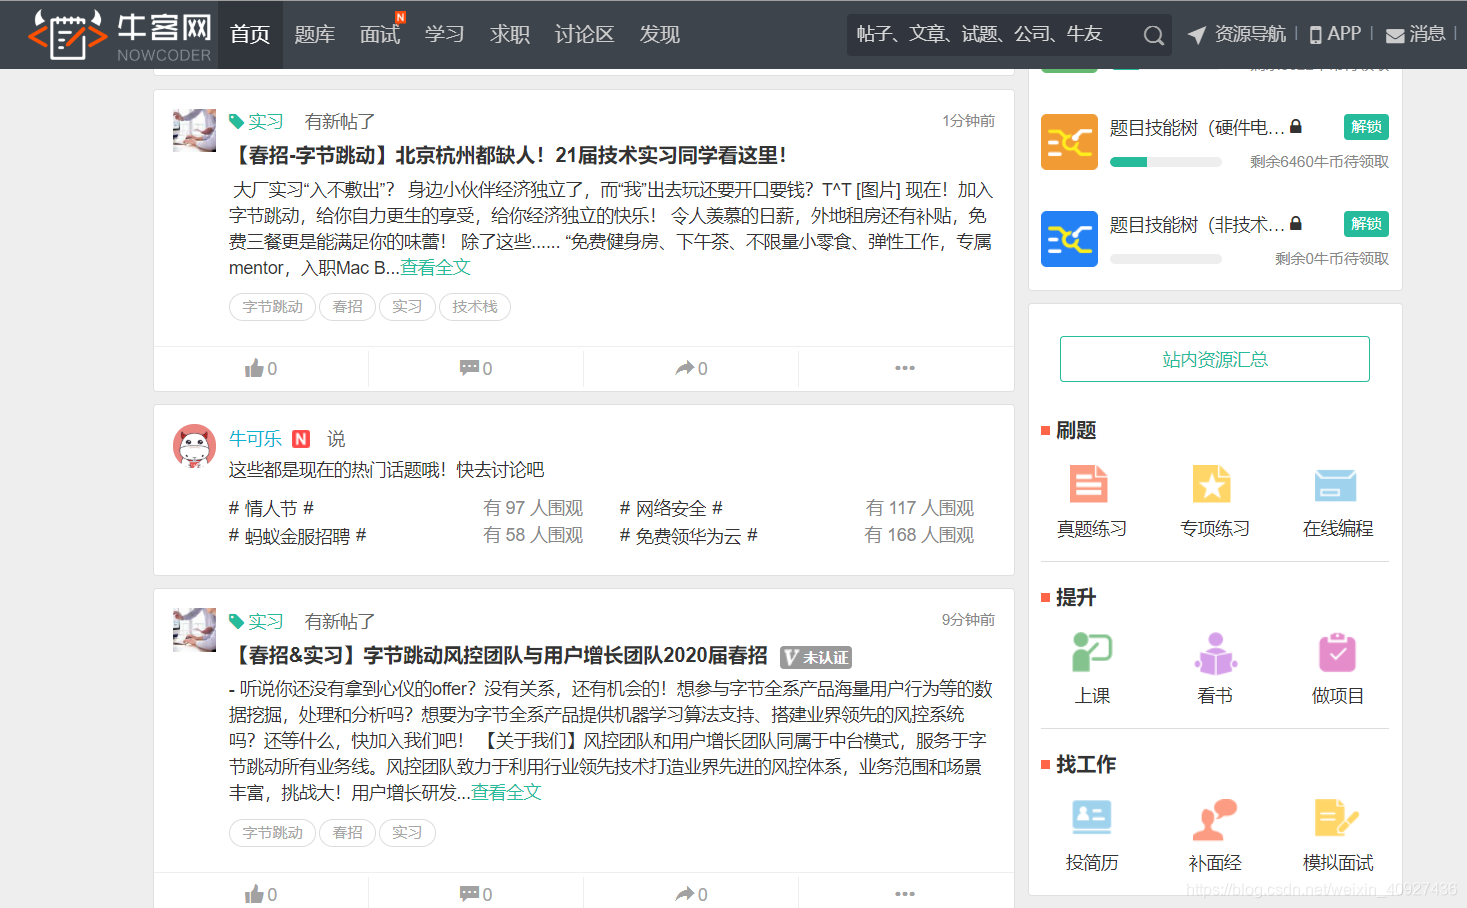1467x908 pixels.
Task: Unlock 题目技能树 (非技术 with 解锁
Action: point(1366,224)
